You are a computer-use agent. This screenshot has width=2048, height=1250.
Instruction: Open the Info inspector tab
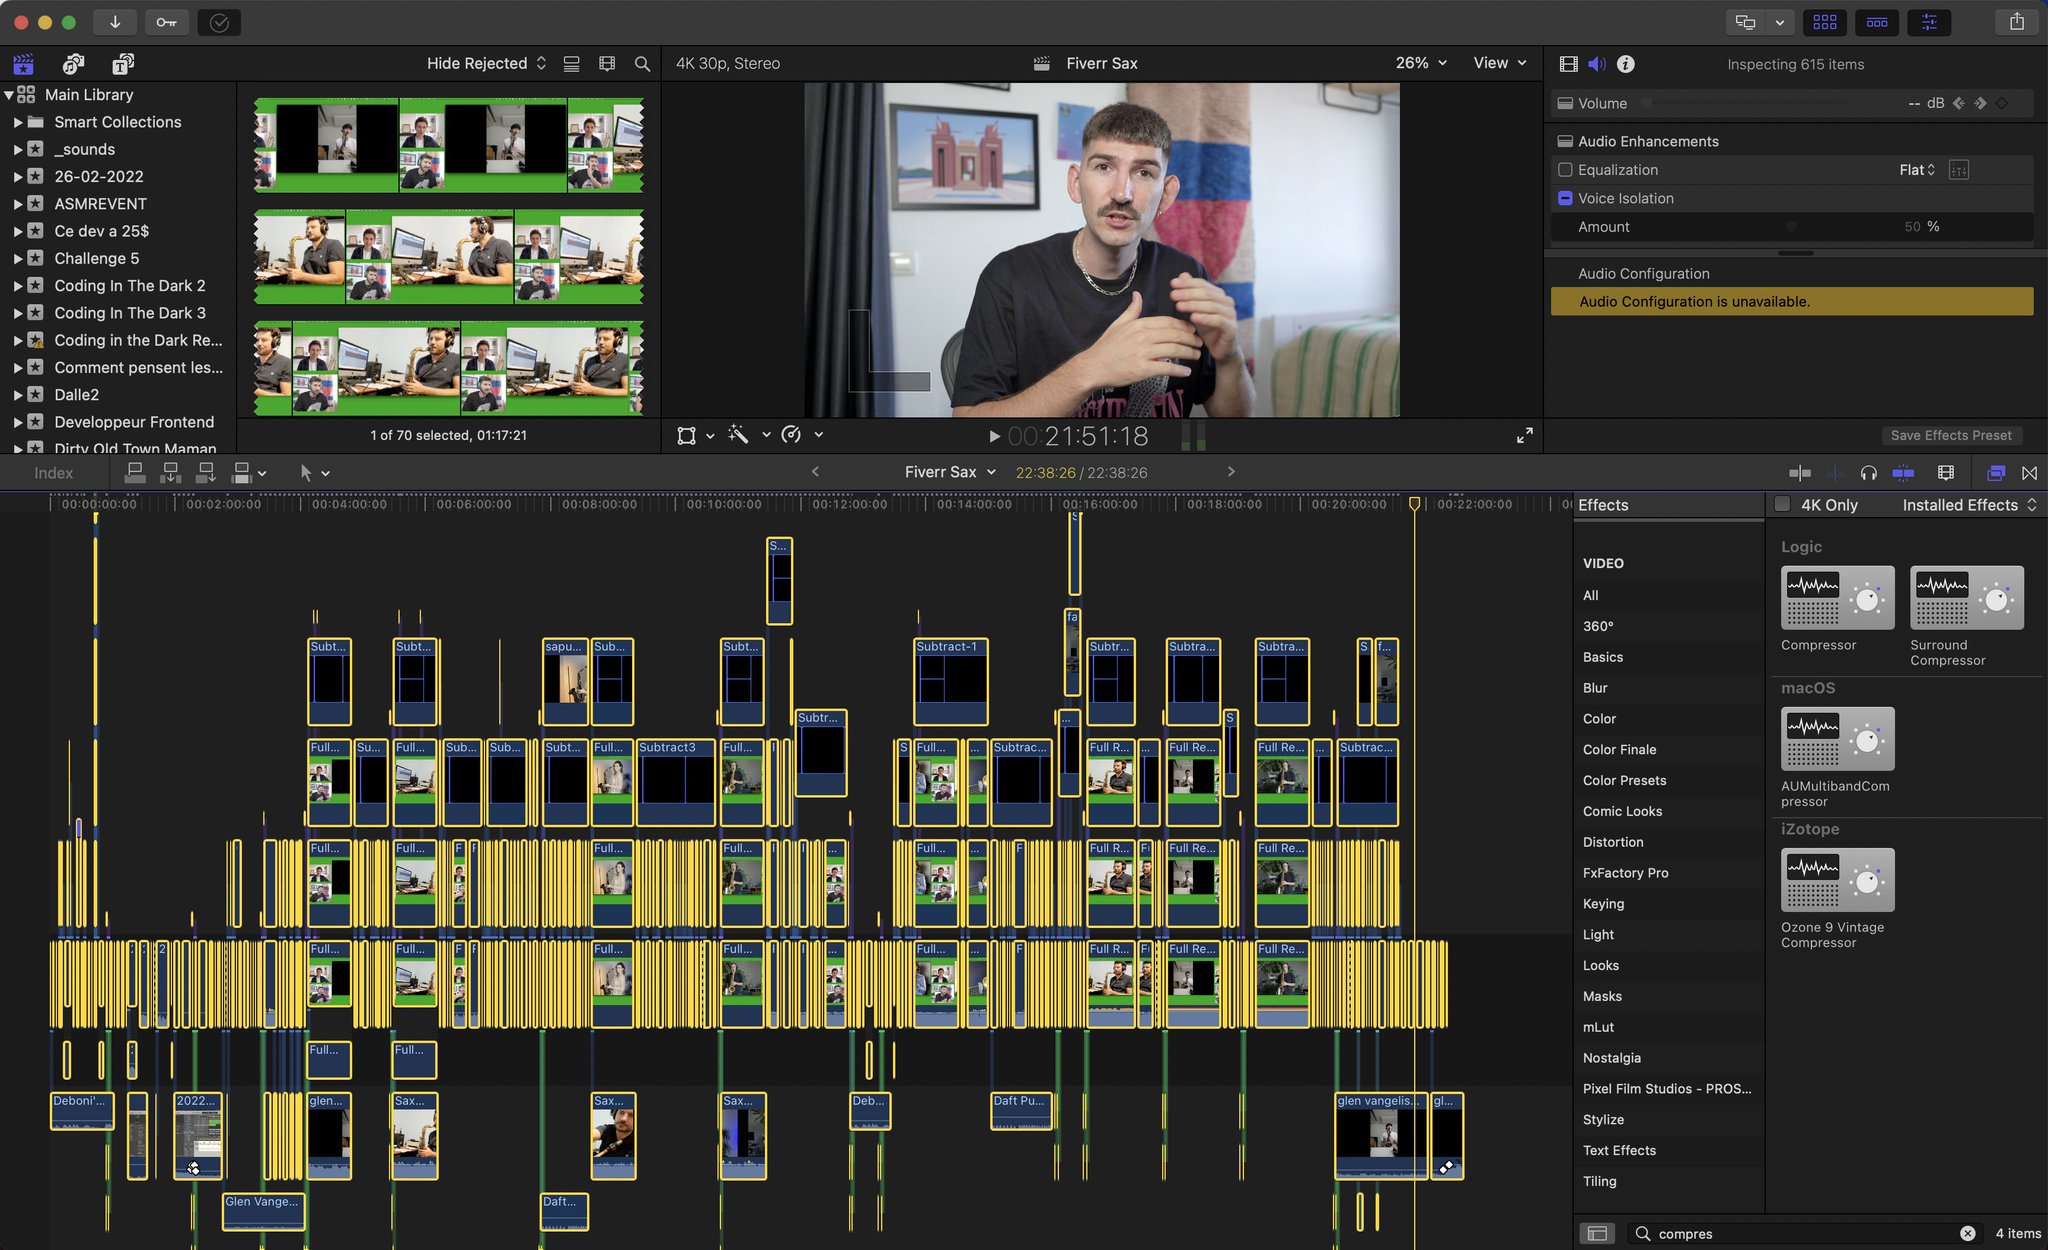pyautogui.click(x=1626, y=64)
